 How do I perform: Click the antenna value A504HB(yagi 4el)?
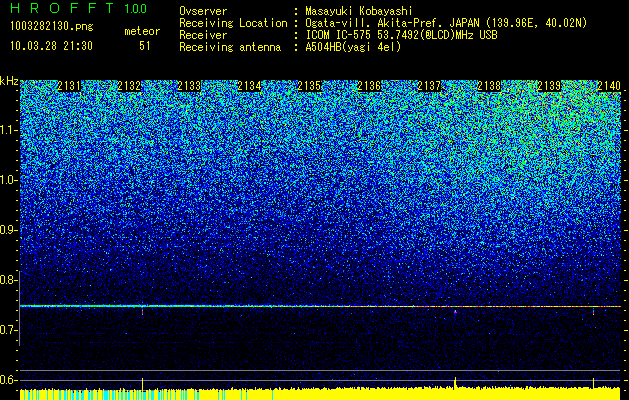coord(353,47)
